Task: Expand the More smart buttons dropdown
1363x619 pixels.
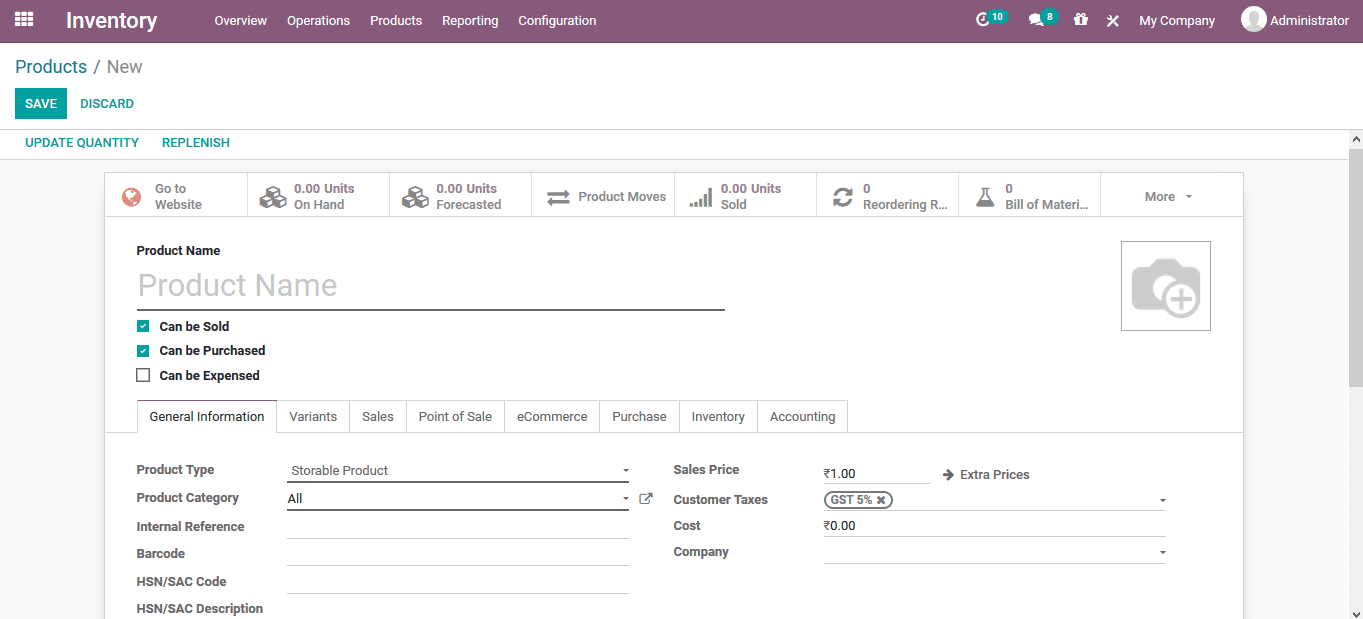Action: pos(1167,196)
